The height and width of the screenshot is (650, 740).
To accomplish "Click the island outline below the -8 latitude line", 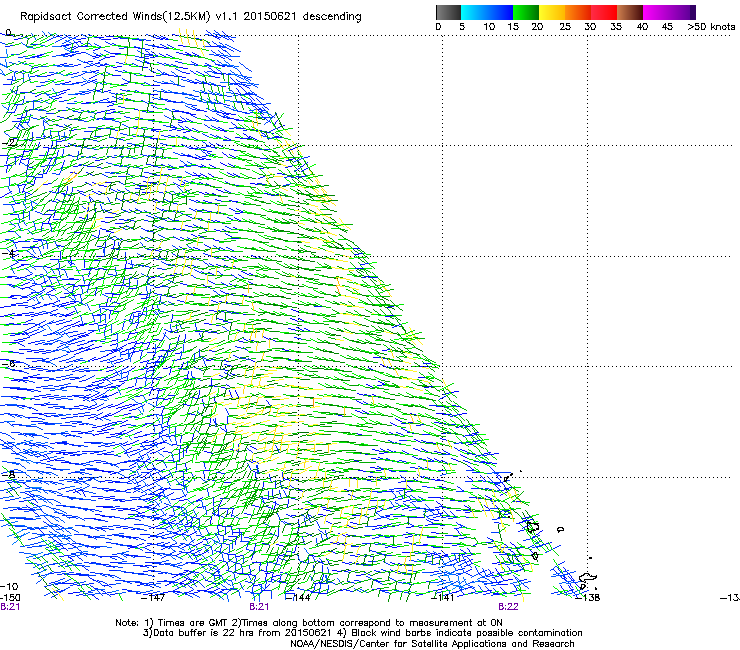I will tap(533, 527).
